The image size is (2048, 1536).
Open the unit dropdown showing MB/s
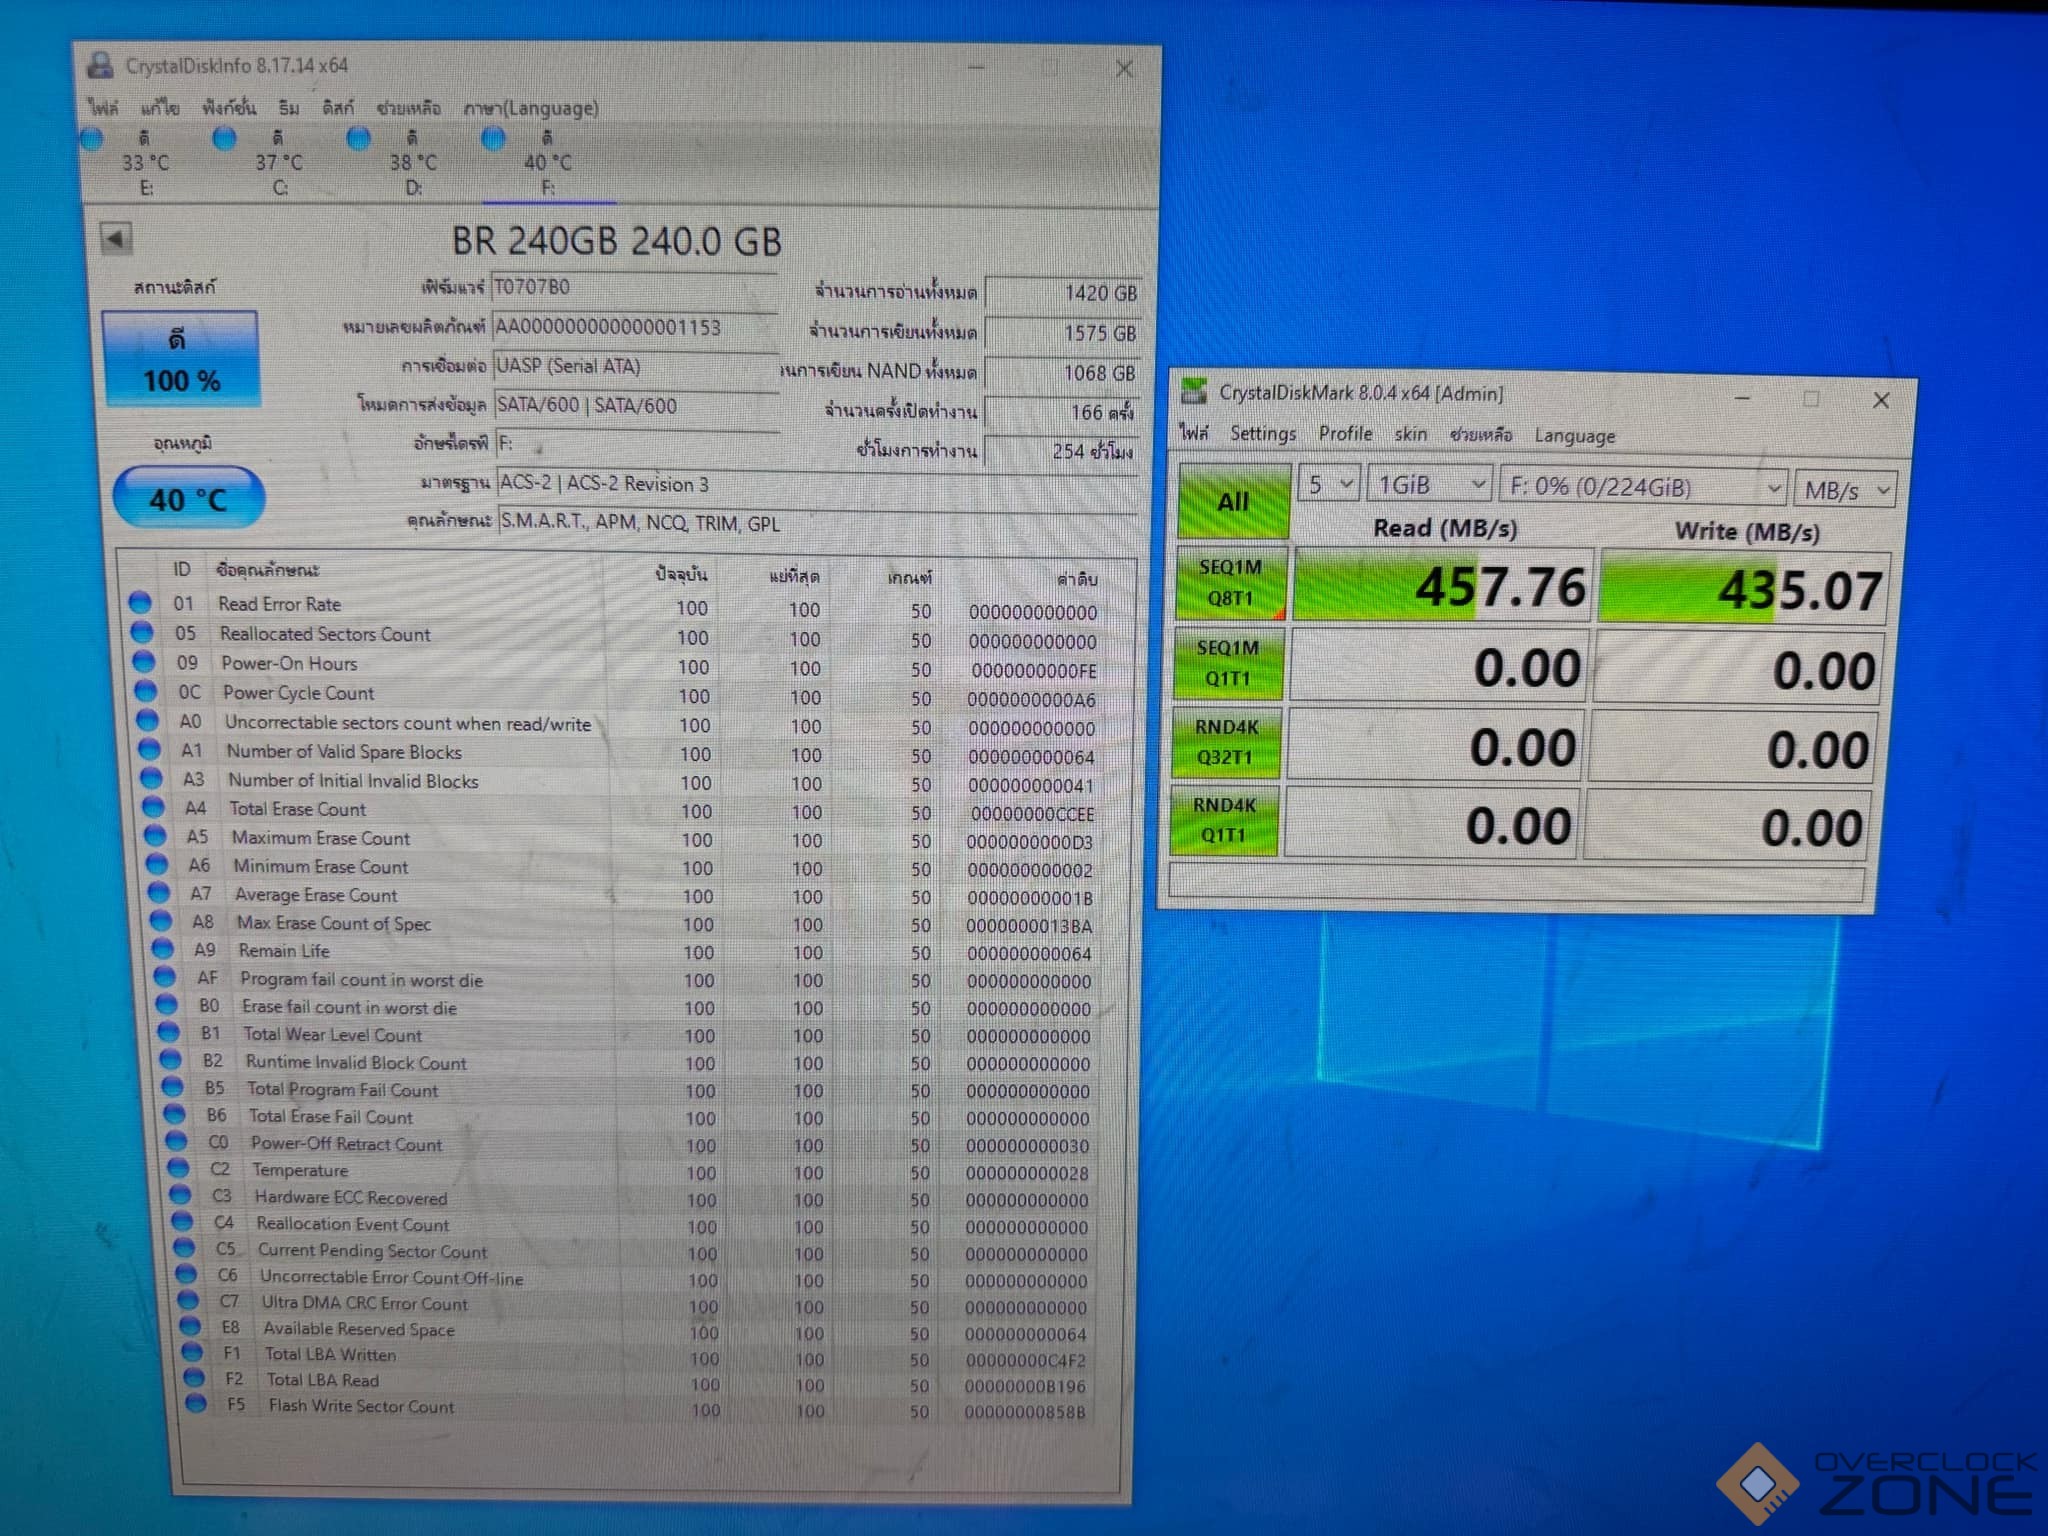(1846, 490)
